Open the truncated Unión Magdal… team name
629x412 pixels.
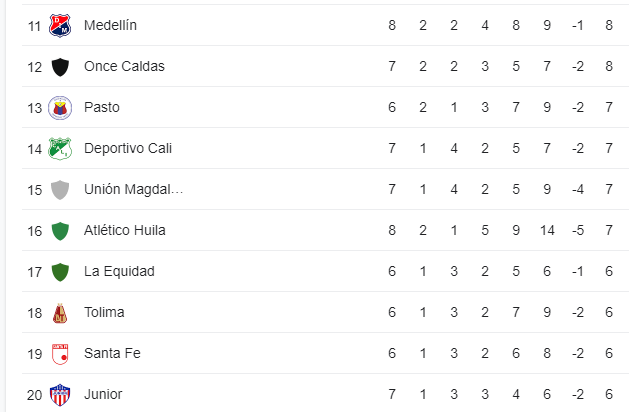point(134,189)
